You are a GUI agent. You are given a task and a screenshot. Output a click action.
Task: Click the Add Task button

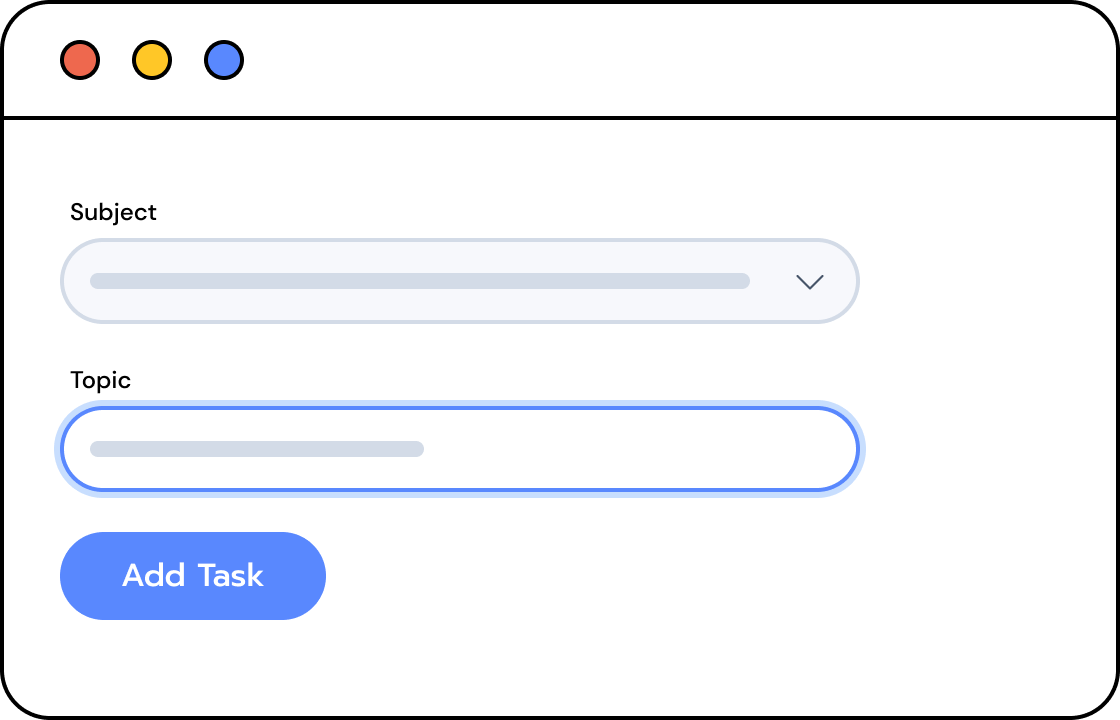193,576
